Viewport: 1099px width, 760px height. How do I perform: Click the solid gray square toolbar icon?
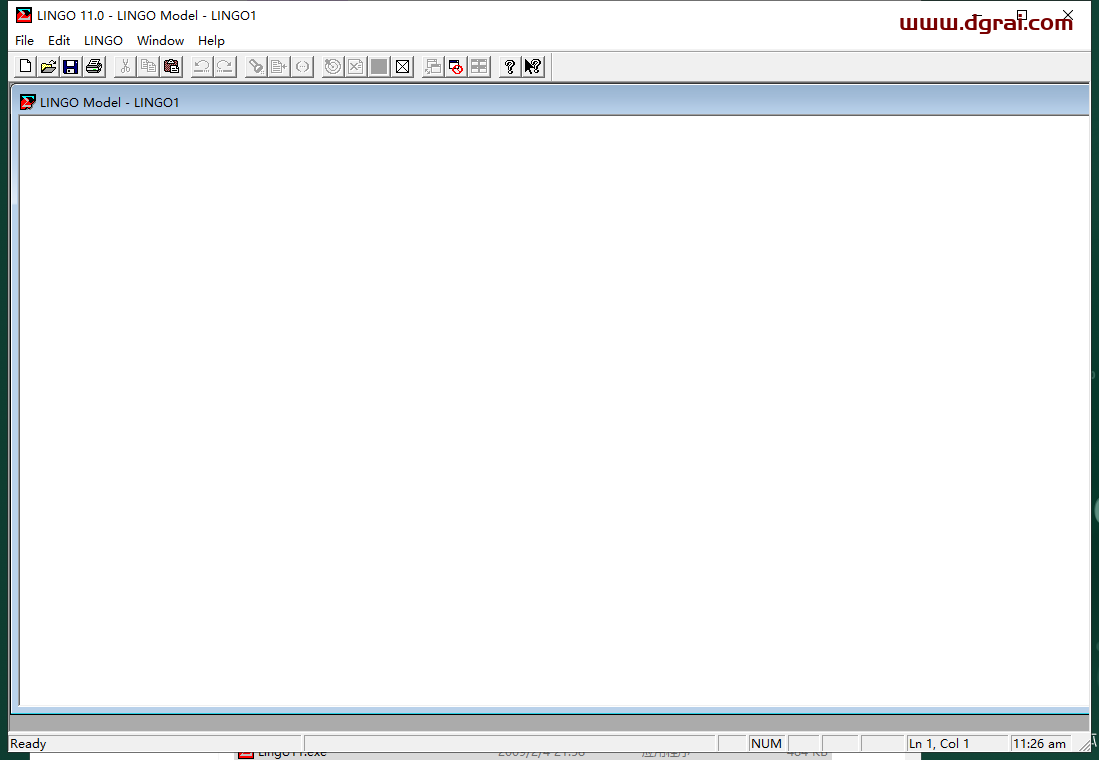(379, 67)
